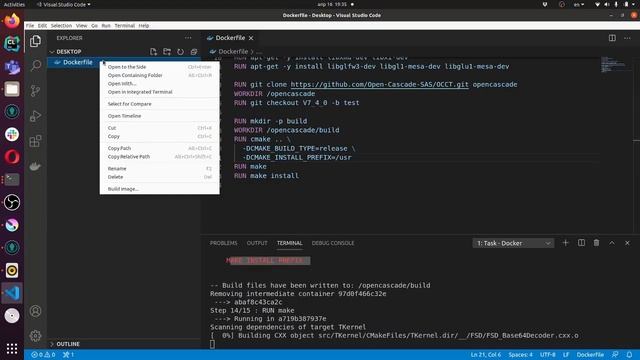Maximize the panel with the up chevron
This screenshot has height=360, width=640.
612,243
